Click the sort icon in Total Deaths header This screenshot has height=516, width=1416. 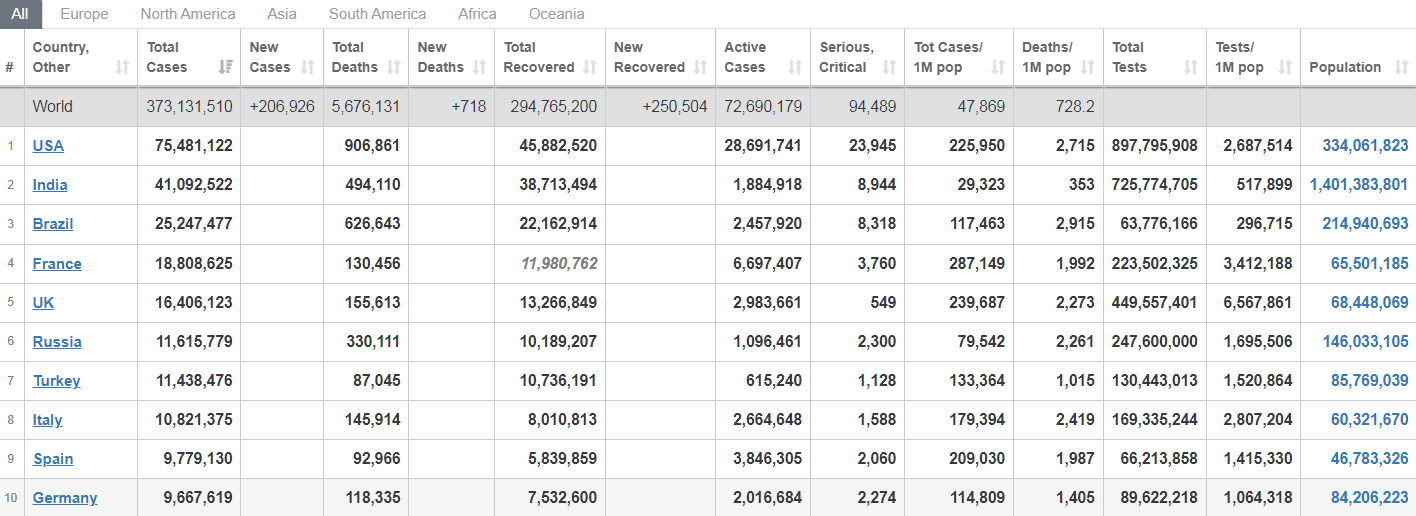click(x=394, y=68)
